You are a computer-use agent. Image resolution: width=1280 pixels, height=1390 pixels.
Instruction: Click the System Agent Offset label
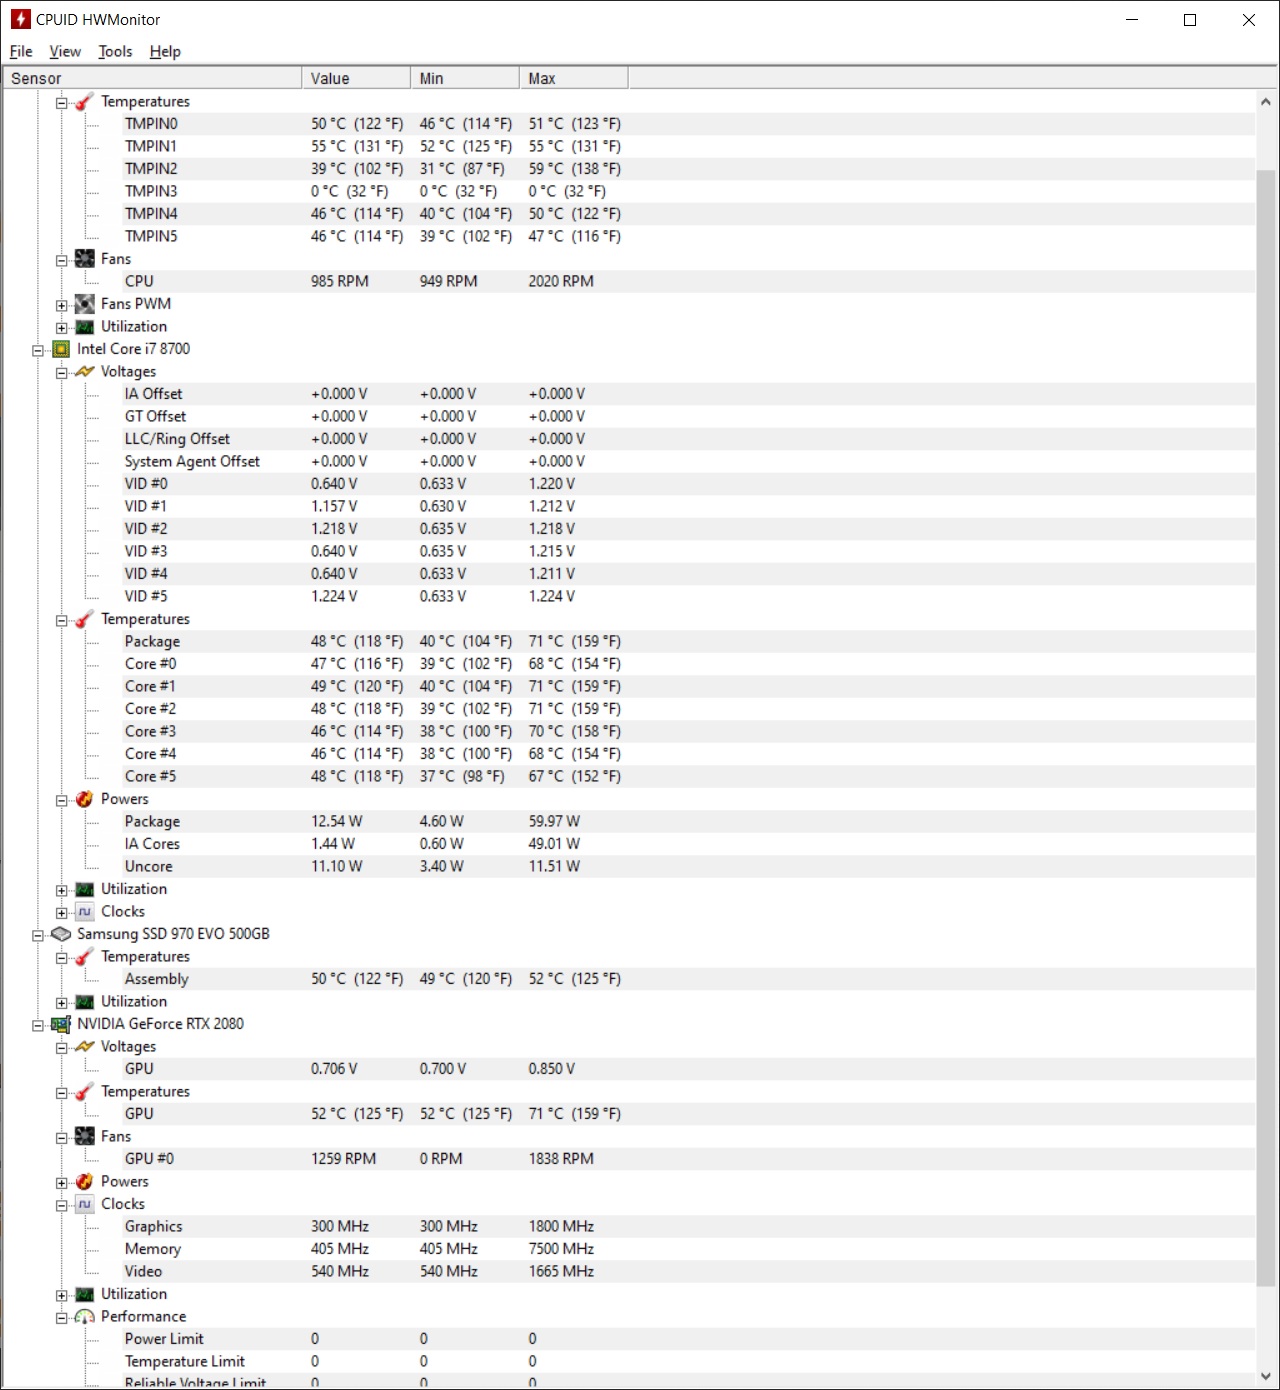(192, 461)
